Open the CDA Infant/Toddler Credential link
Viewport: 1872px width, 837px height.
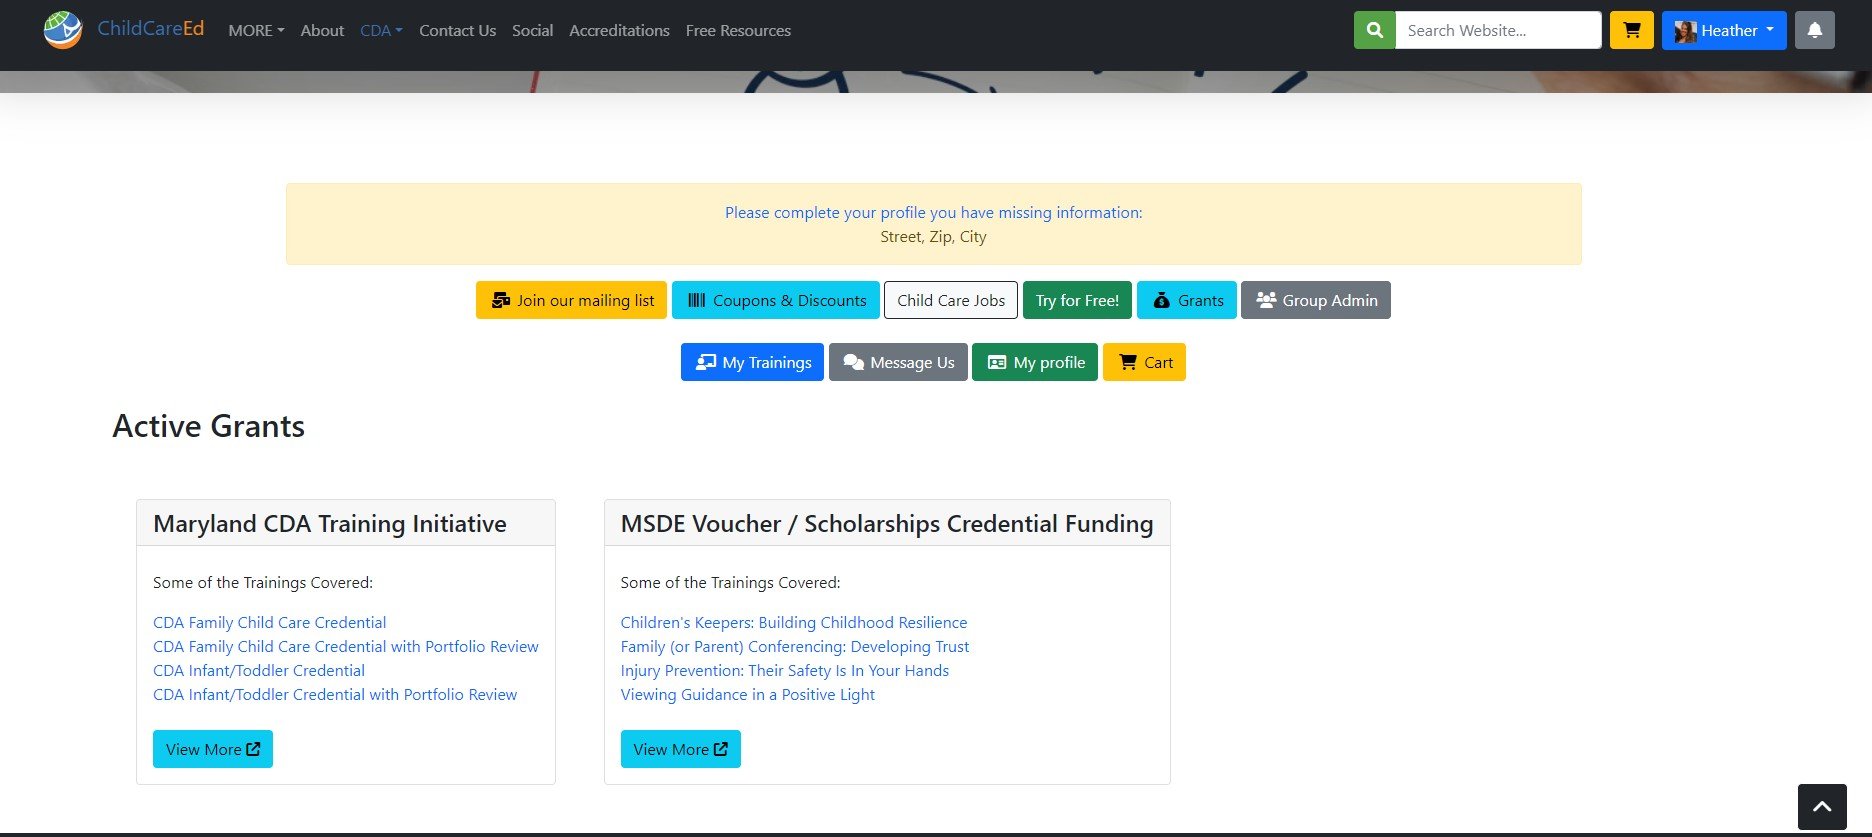[258, 671]
